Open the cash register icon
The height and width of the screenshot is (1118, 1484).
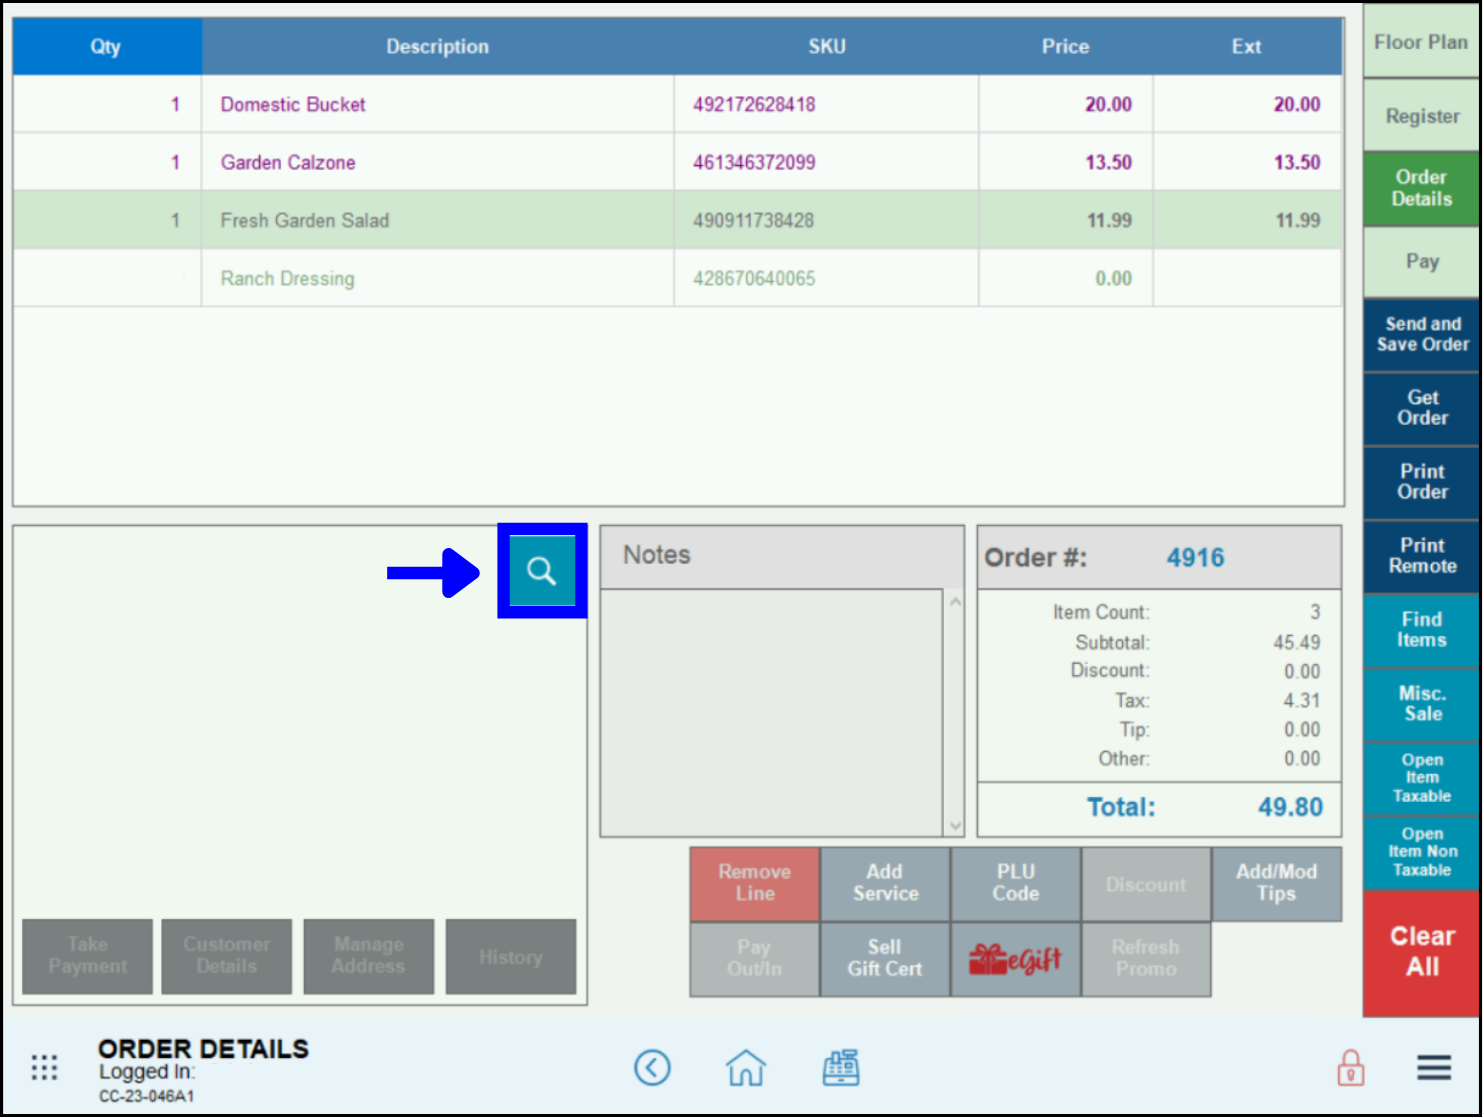pos(840,1067)
